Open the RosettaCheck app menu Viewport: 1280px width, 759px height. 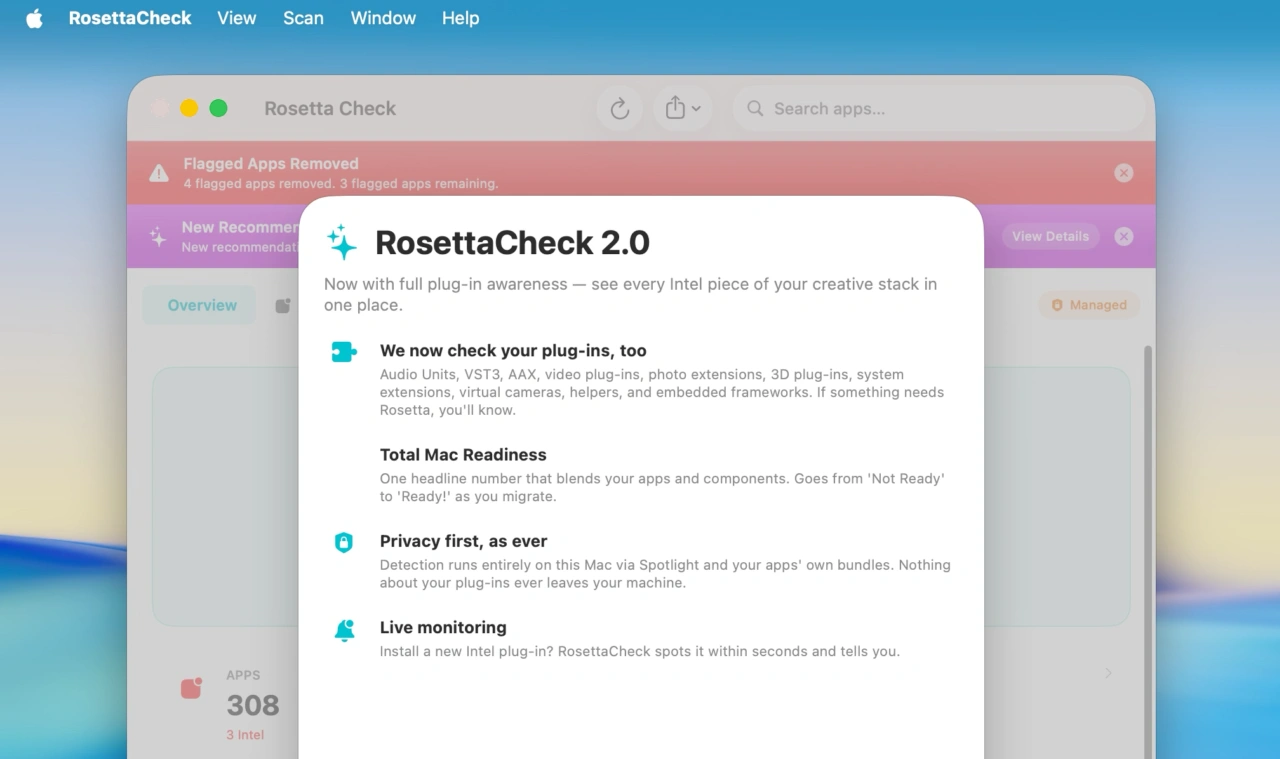tap(130, 18)
